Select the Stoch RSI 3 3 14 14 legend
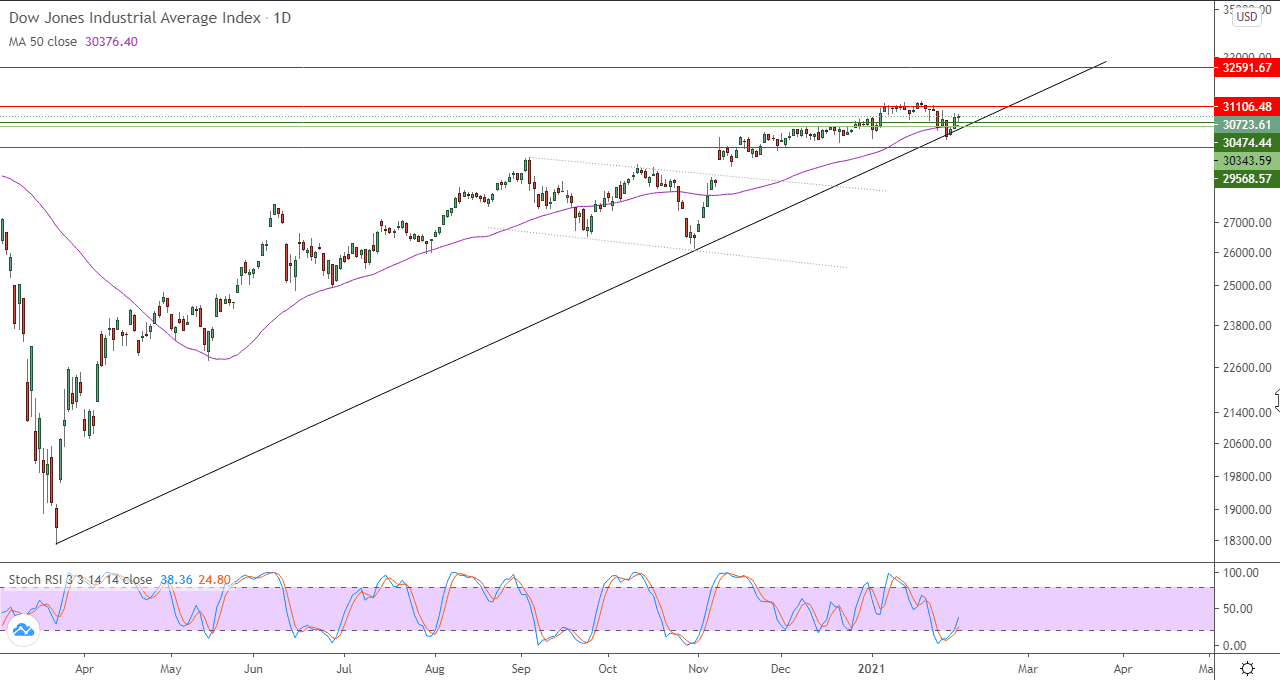Viewport: 1280px width, 680px height. click(x=81, y=579)
